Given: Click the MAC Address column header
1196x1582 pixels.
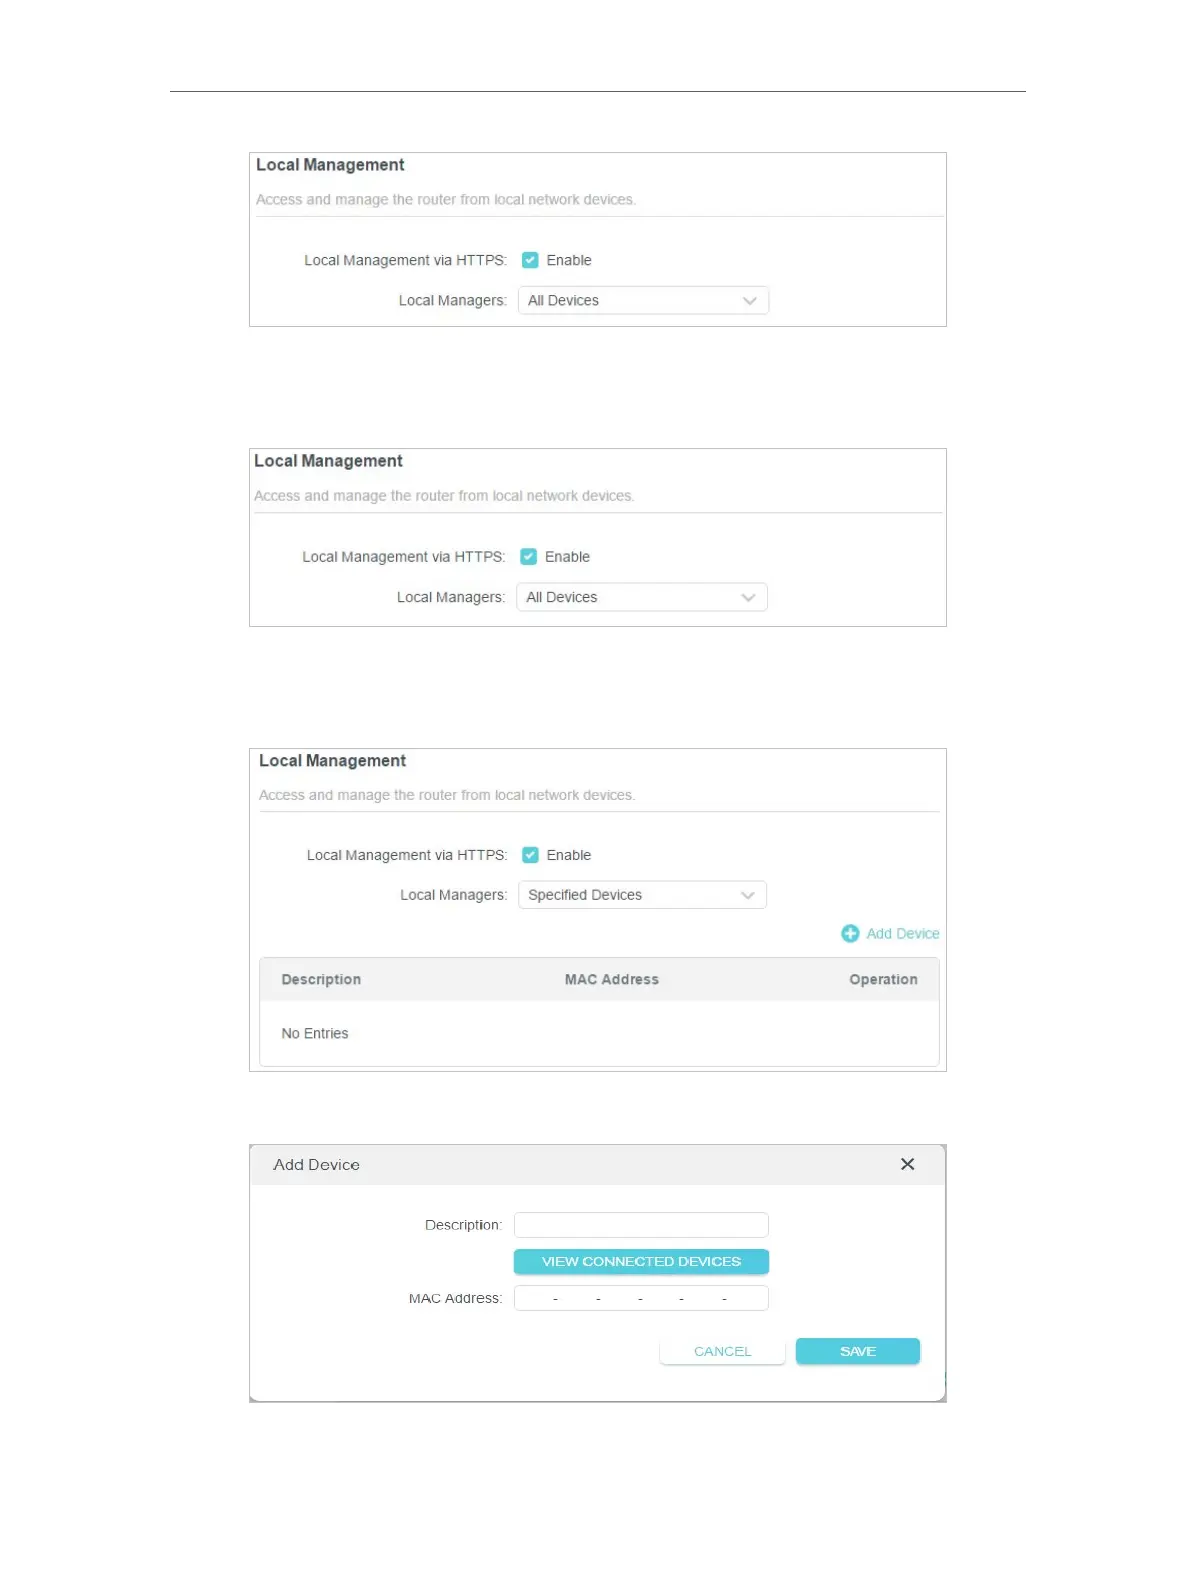Looking at the screenshot, I should coord(611,980).
